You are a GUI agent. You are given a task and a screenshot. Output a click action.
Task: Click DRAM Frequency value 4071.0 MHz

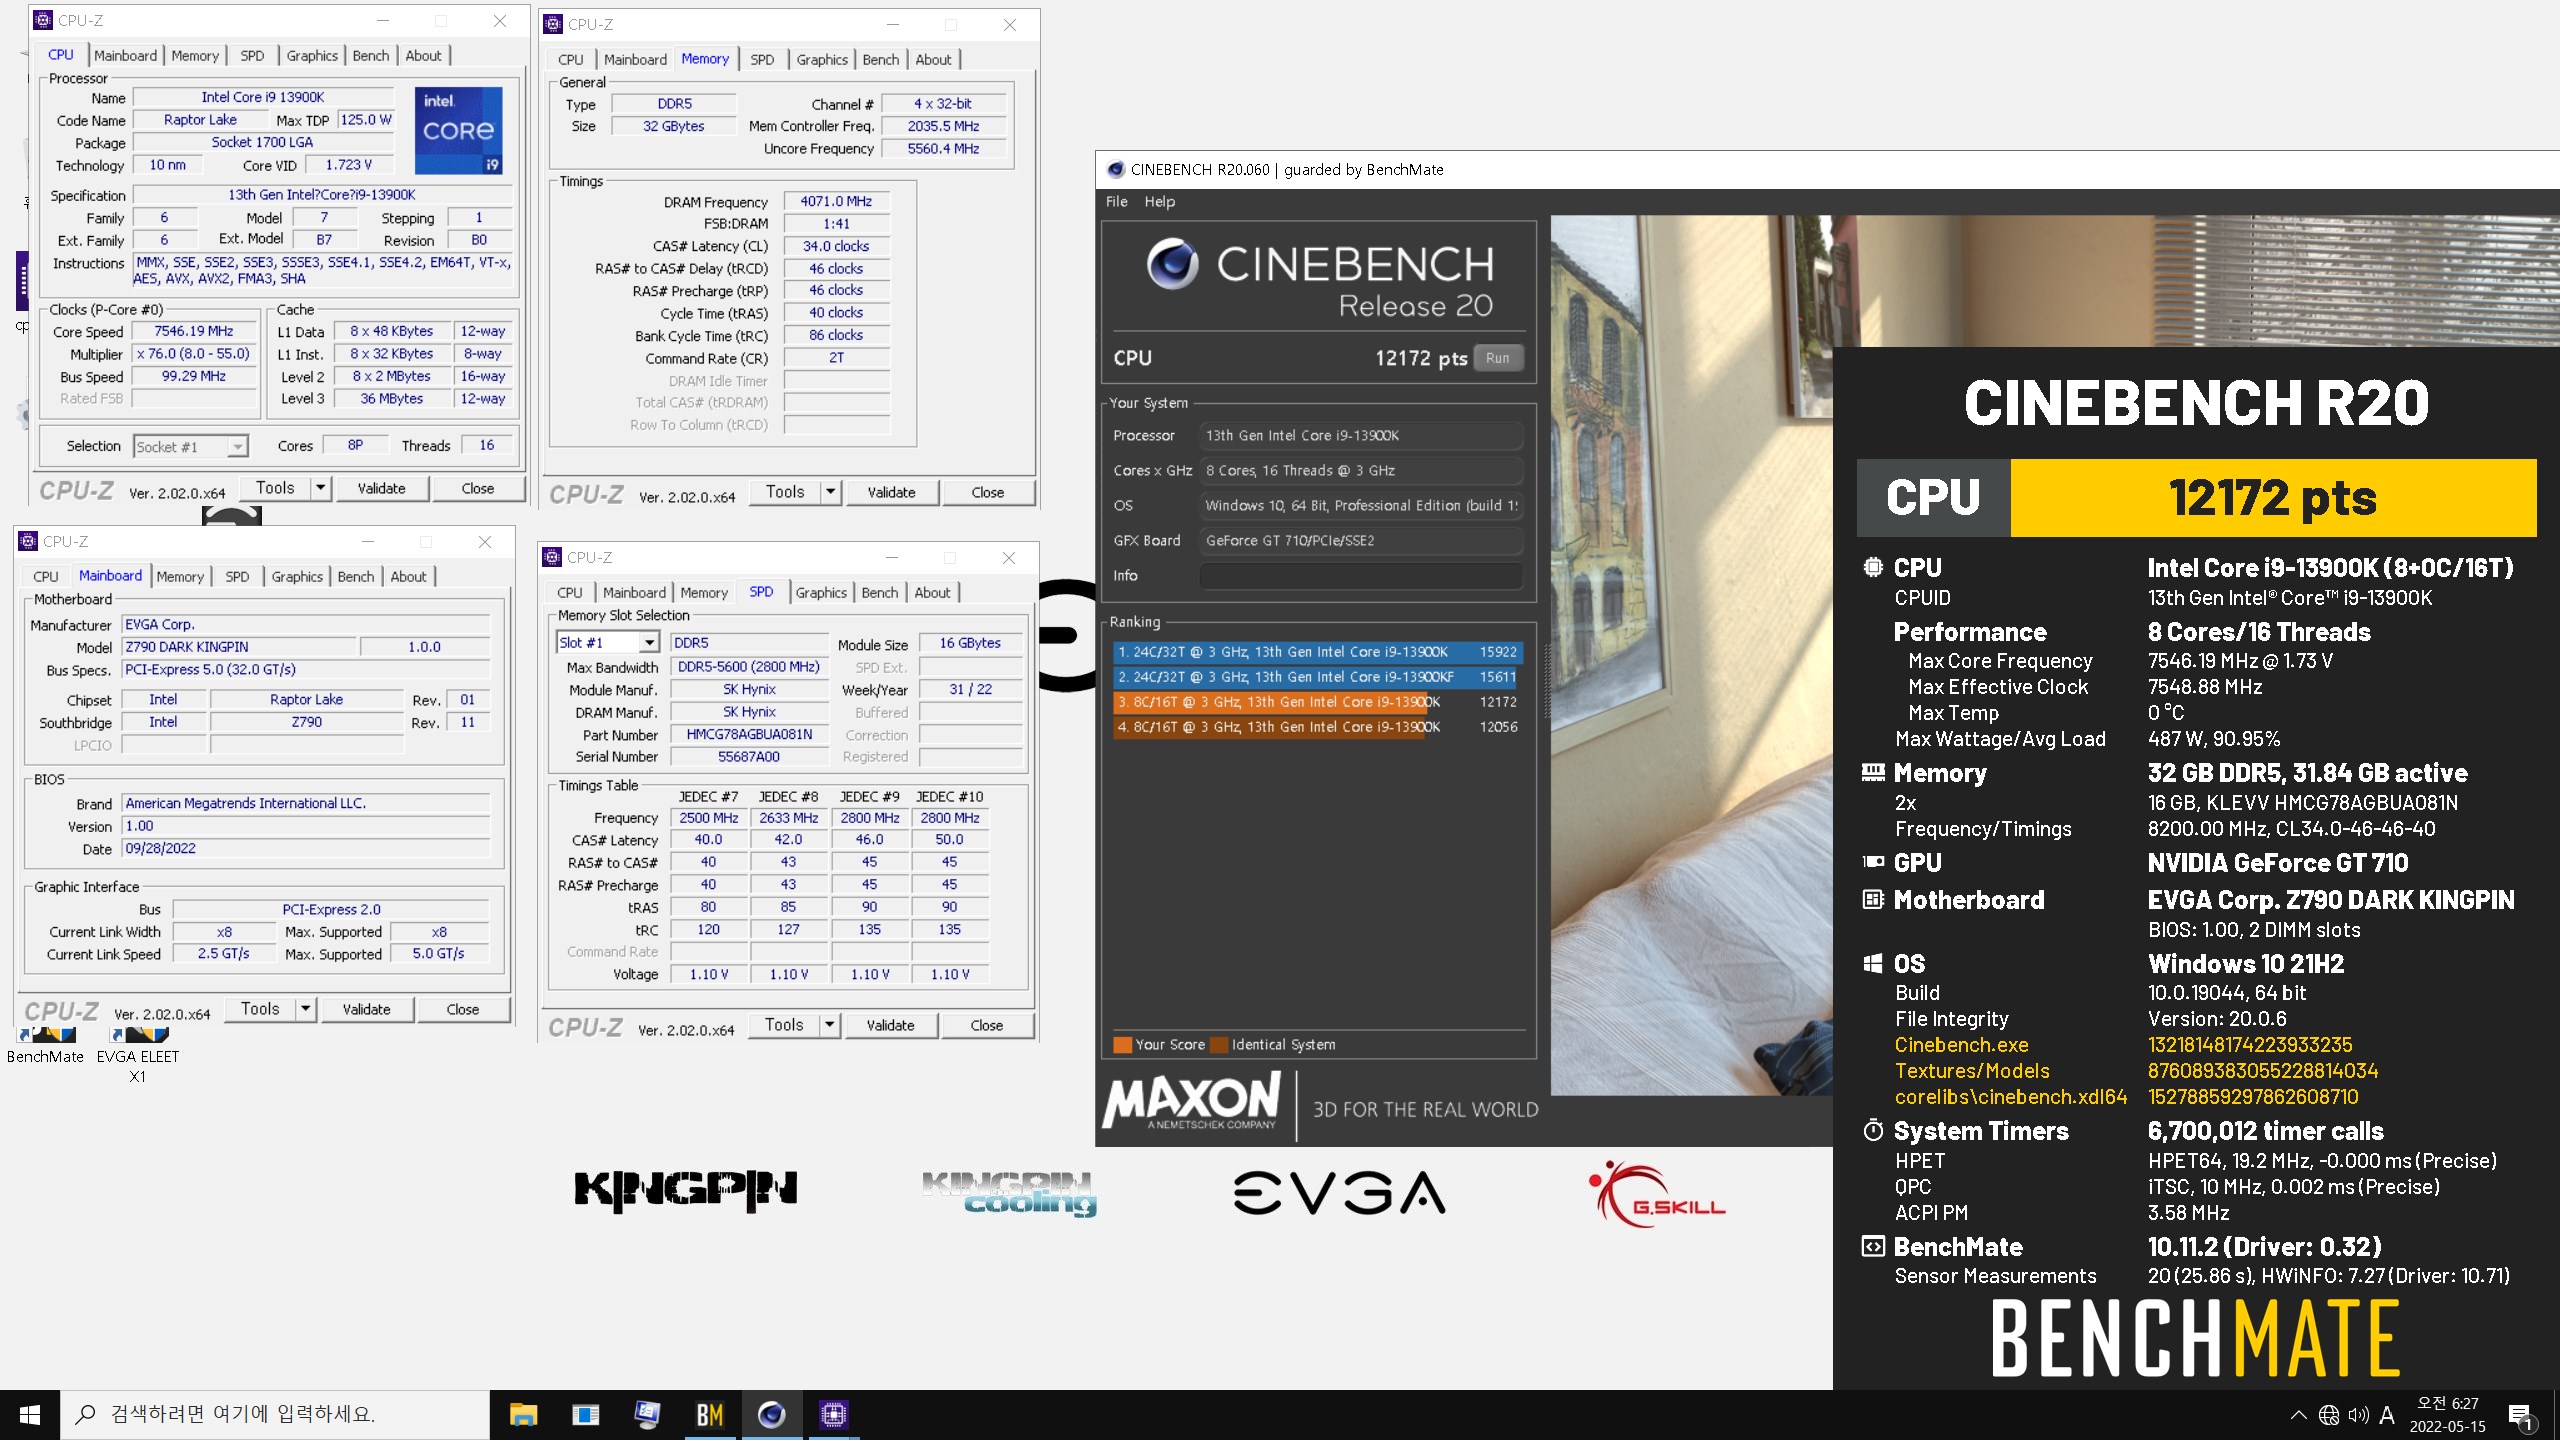(x=836, y=201)
